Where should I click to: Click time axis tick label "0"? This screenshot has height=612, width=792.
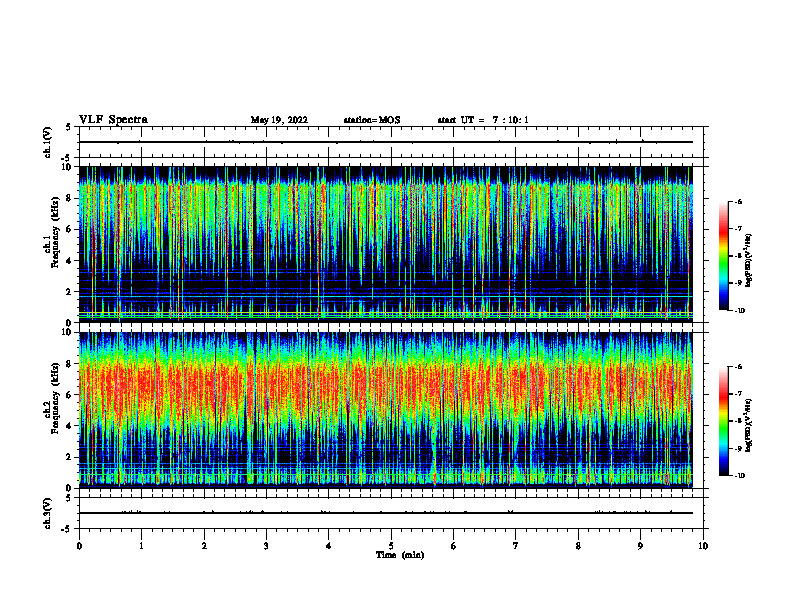click(79, 546)
